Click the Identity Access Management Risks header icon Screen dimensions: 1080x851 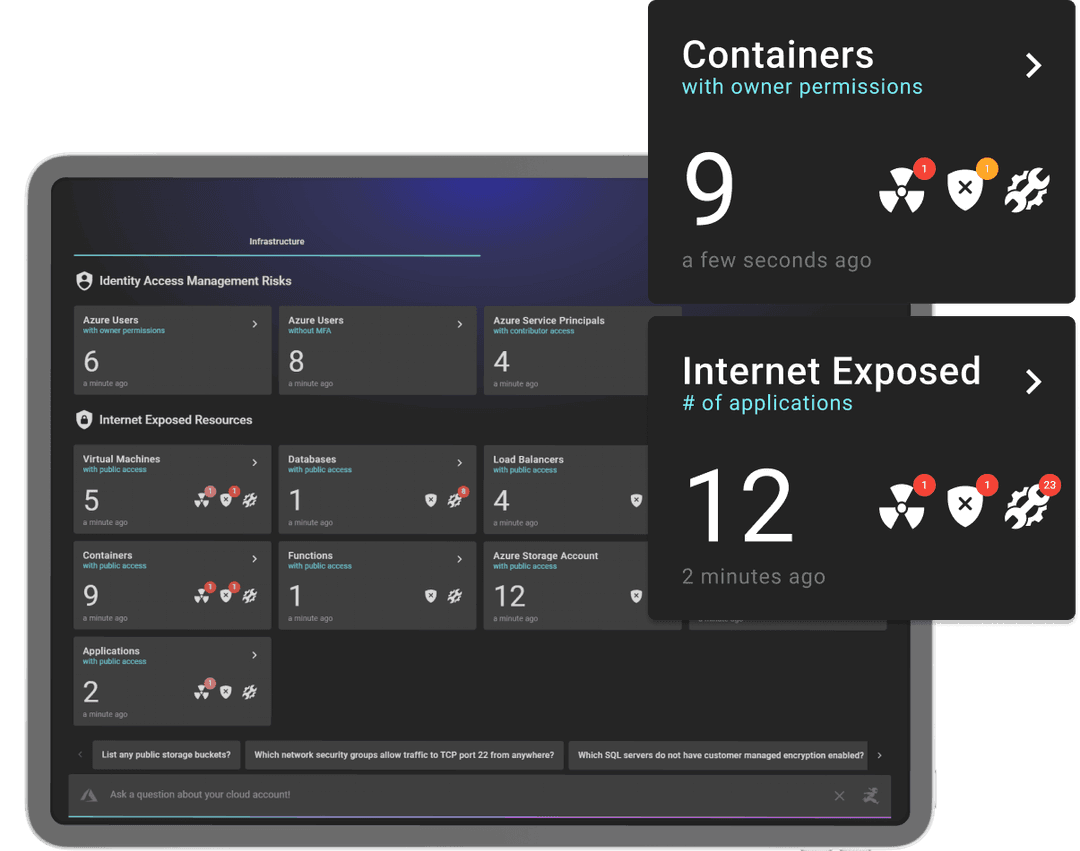click(x=84, y=281)
